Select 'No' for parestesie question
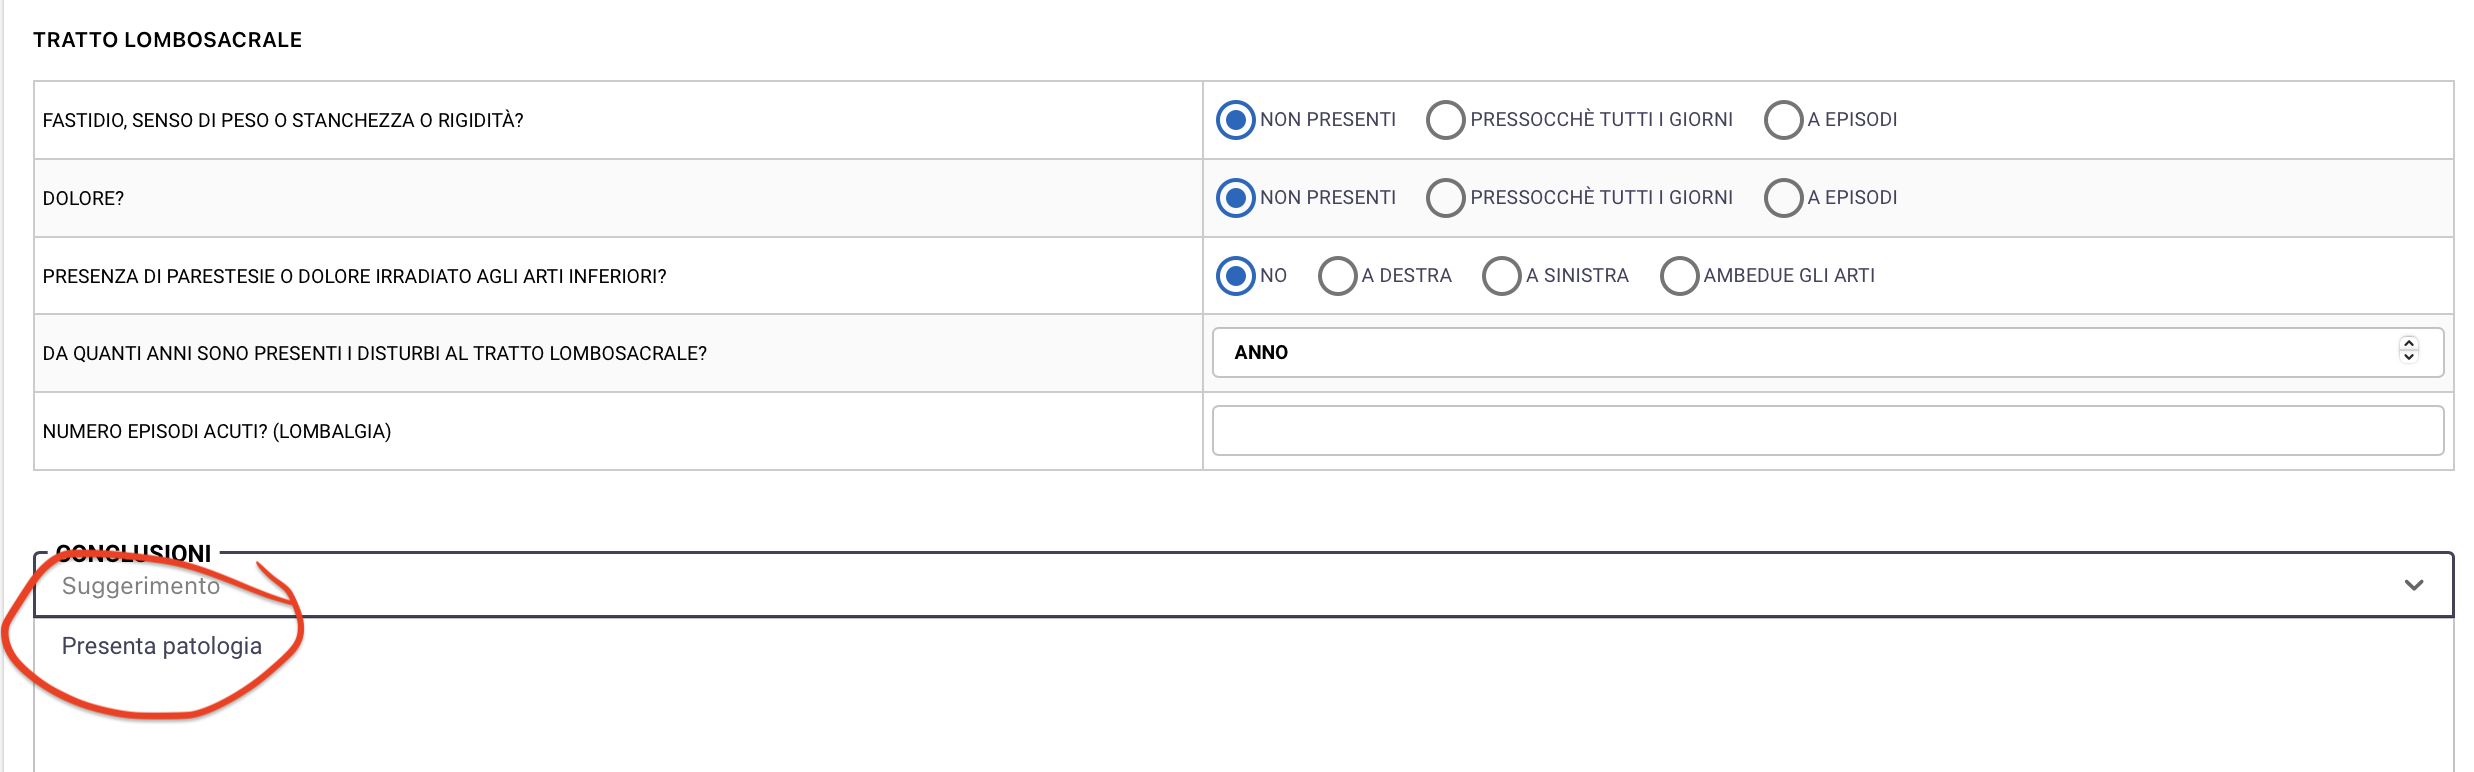This screenshot has height=772, width=2474. tap(1235, 276)
